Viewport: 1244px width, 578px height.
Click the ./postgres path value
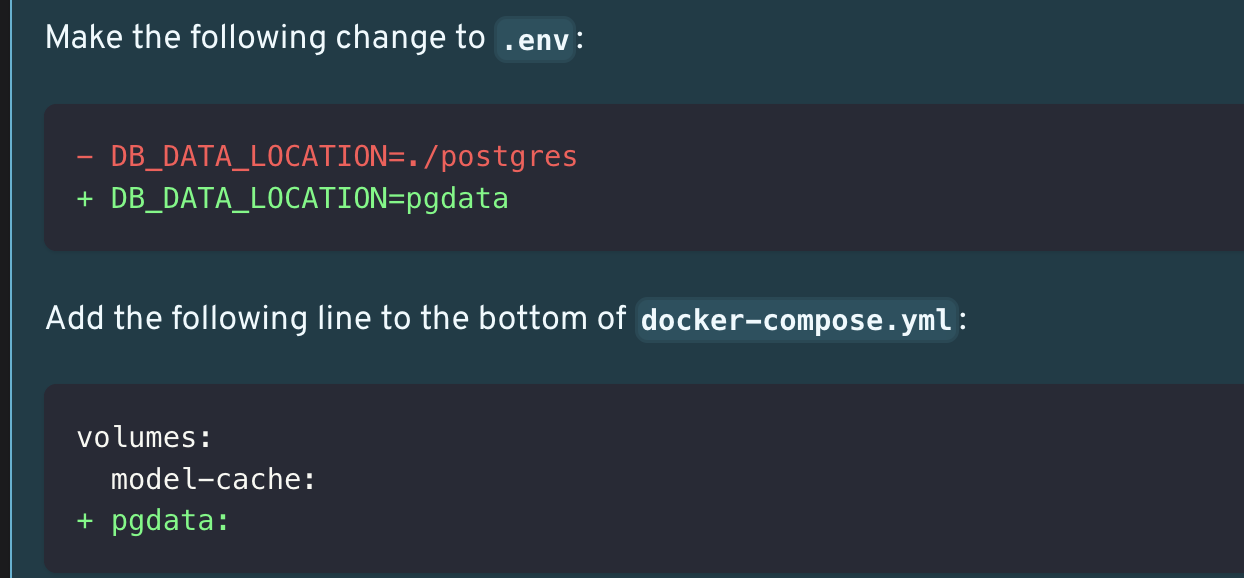492,156
